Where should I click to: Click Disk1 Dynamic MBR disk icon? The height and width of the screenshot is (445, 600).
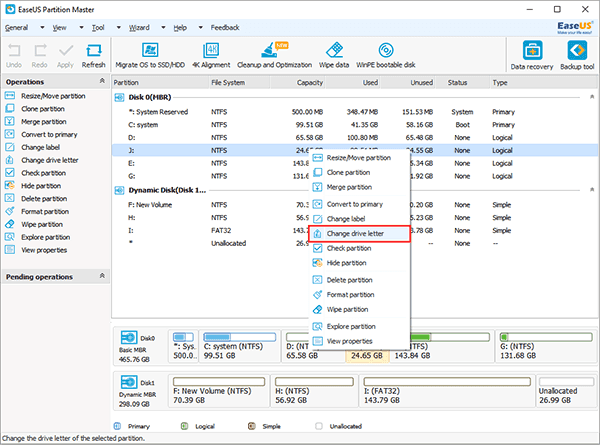pyautogui.click(x=129, y=382)
